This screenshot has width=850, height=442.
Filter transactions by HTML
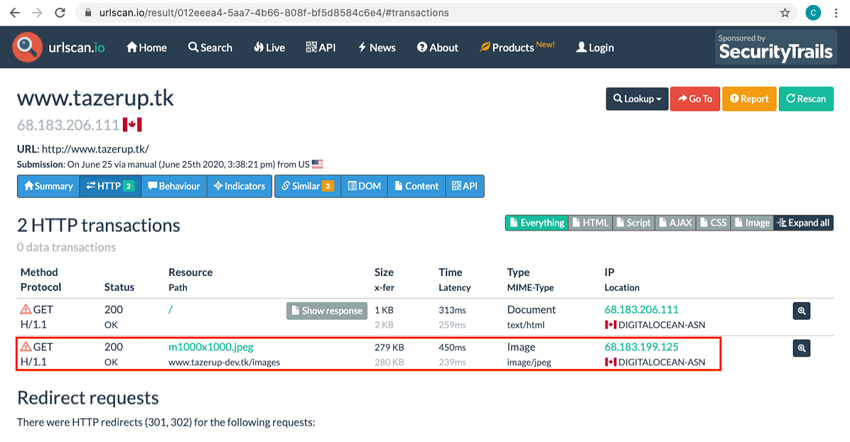click(590, 223)
